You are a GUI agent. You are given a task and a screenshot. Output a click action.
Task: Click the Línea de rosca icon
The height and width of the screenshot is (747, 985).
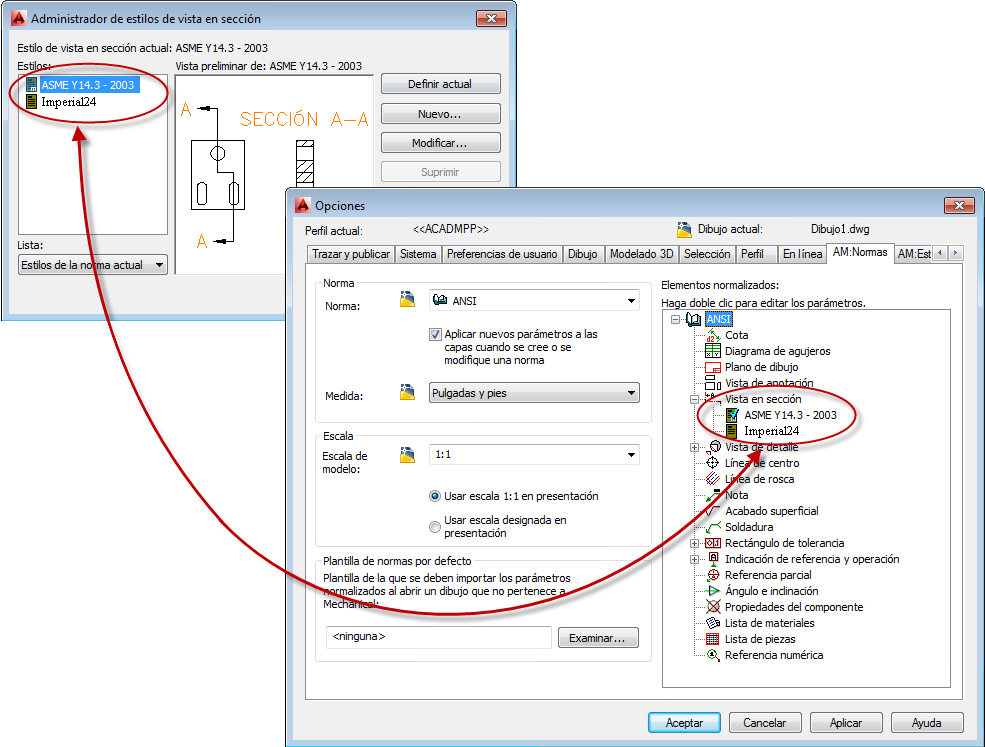(713, 479)
